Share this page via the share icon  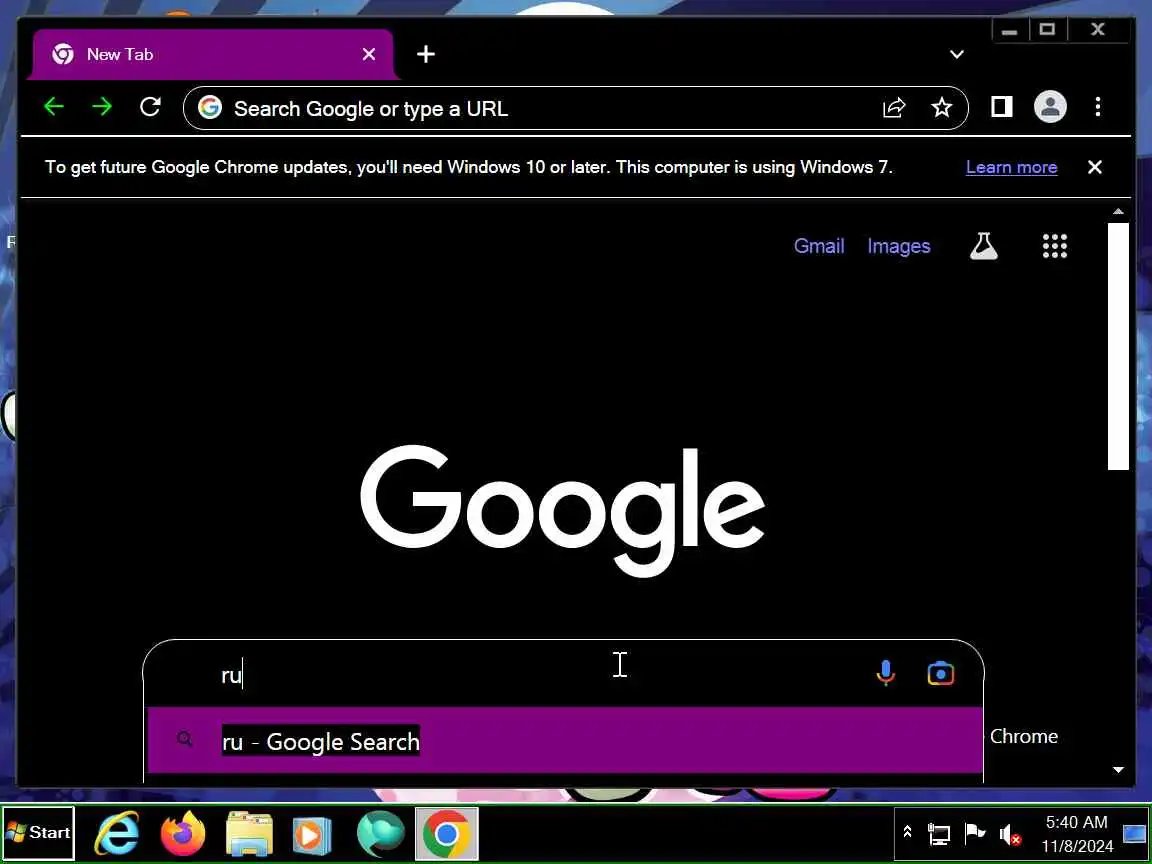[x=893, y=108]
